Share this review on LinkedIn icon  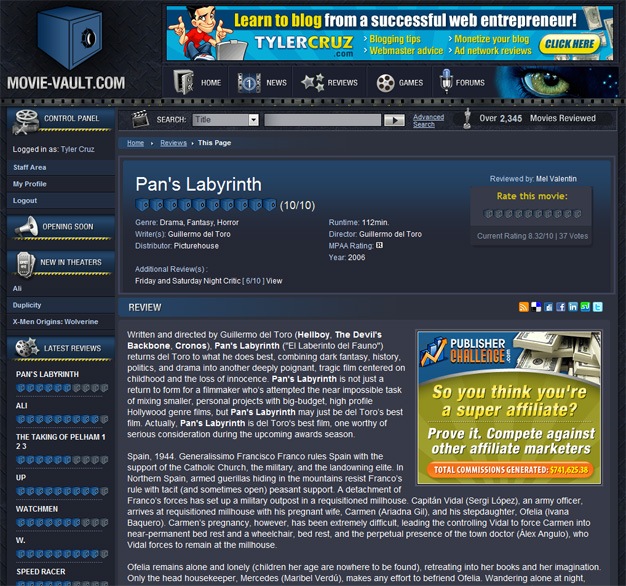(573, 307)
